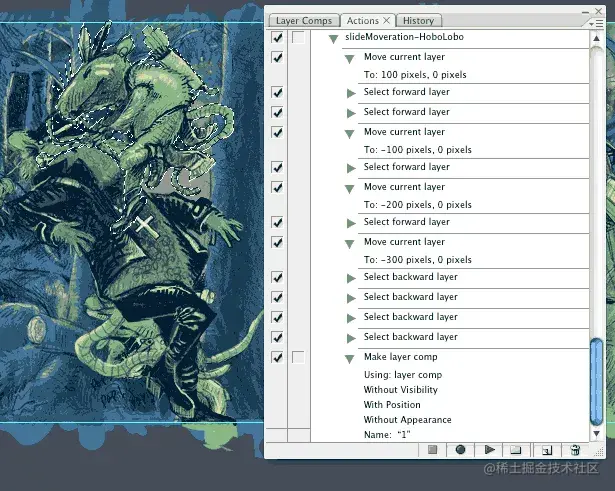
Task: Close the Actions tab with its X
Action: (386, 20)
